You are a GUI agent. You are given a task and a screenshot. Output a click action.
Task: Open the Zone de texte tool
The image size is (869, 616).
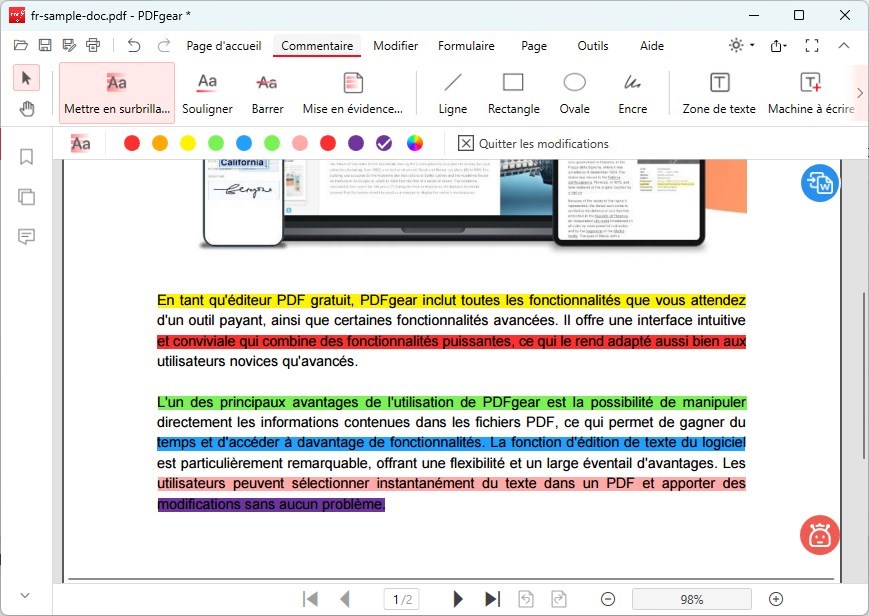pyautogui.click(x=718, y=92)
